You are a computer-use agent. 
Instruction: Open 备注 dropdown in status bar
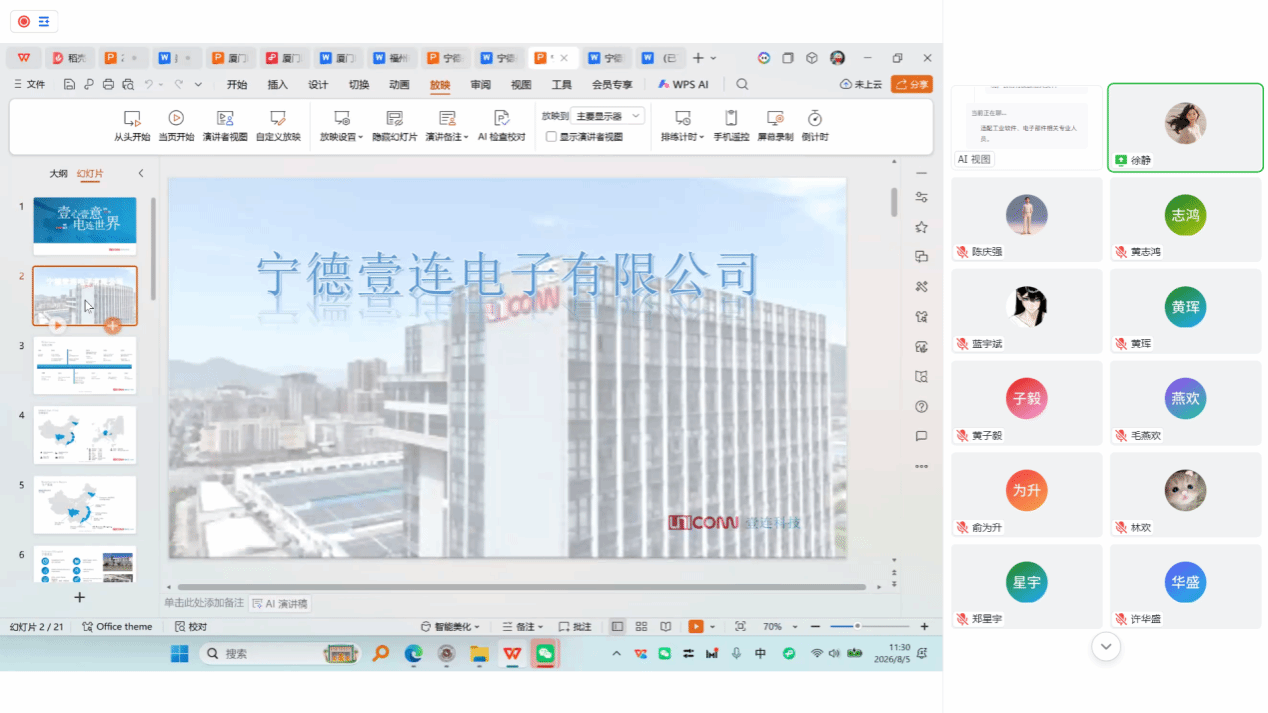point(523,627)
